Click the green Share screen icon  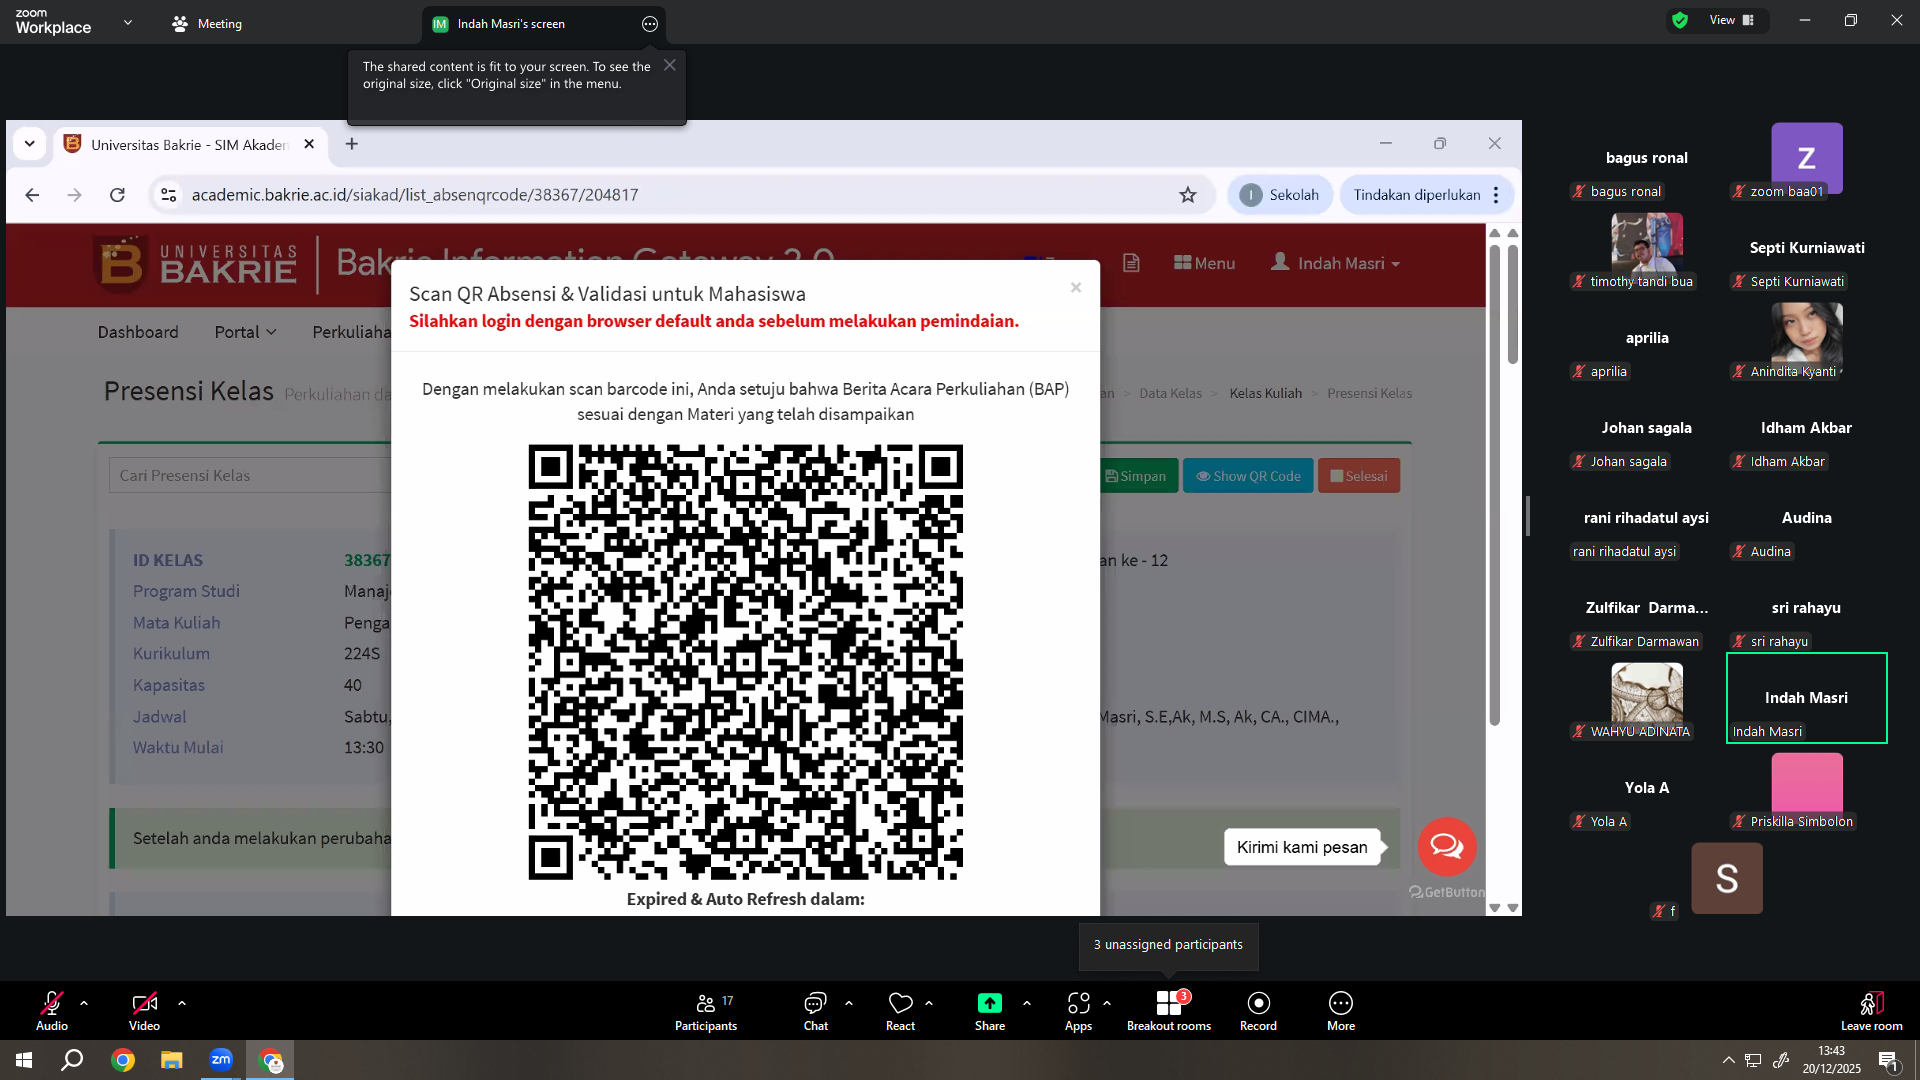tap(990, 1003)
